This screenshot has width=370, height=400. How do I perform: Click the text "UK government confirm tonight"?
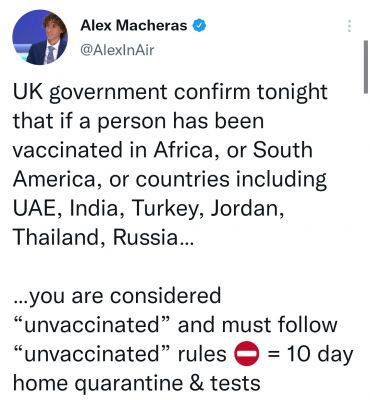(x=170, y=93)
